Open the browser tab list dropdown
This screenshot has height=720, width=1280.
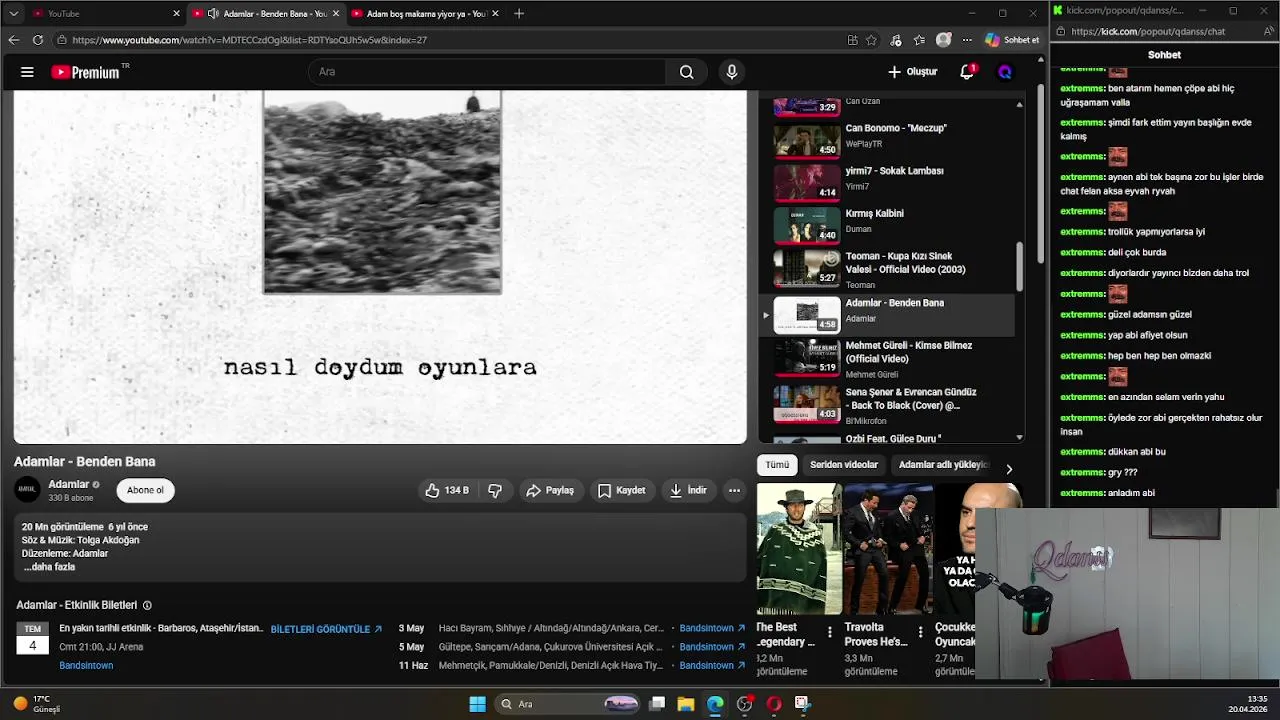coord(14,14)
